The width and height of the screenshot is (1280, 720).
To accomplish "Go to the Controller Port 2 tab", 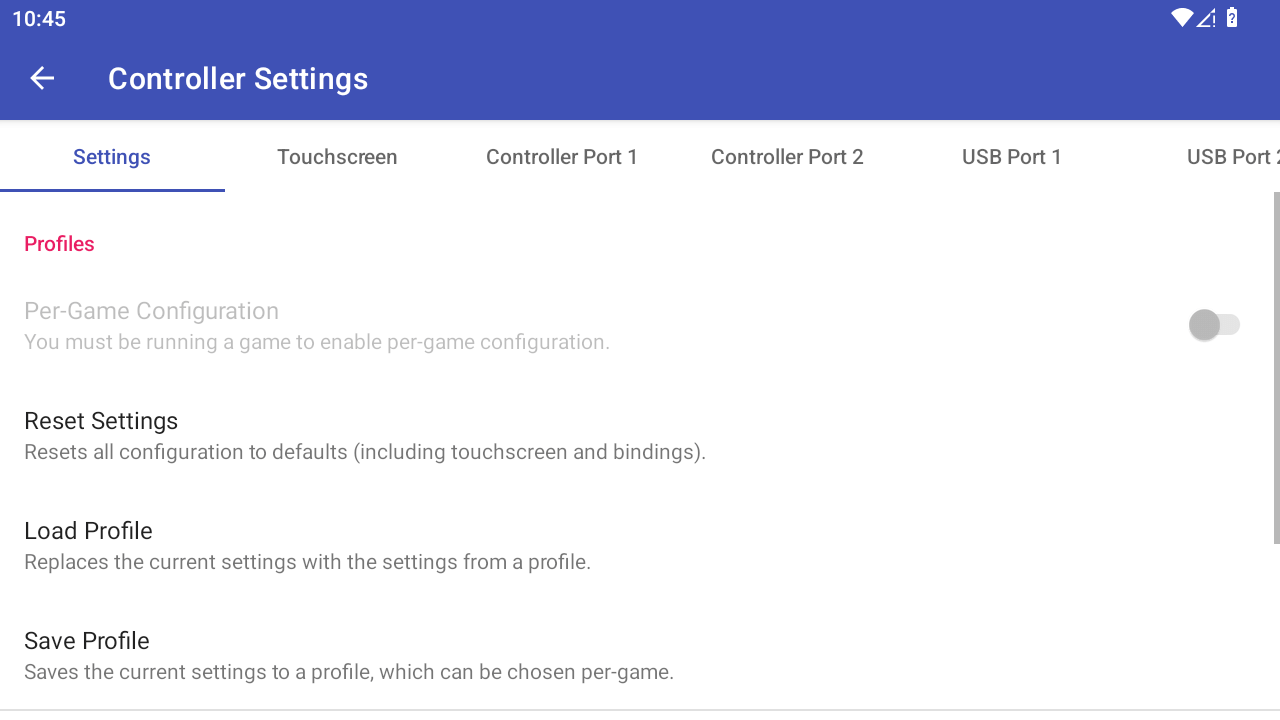I will [x=787, y=157].
